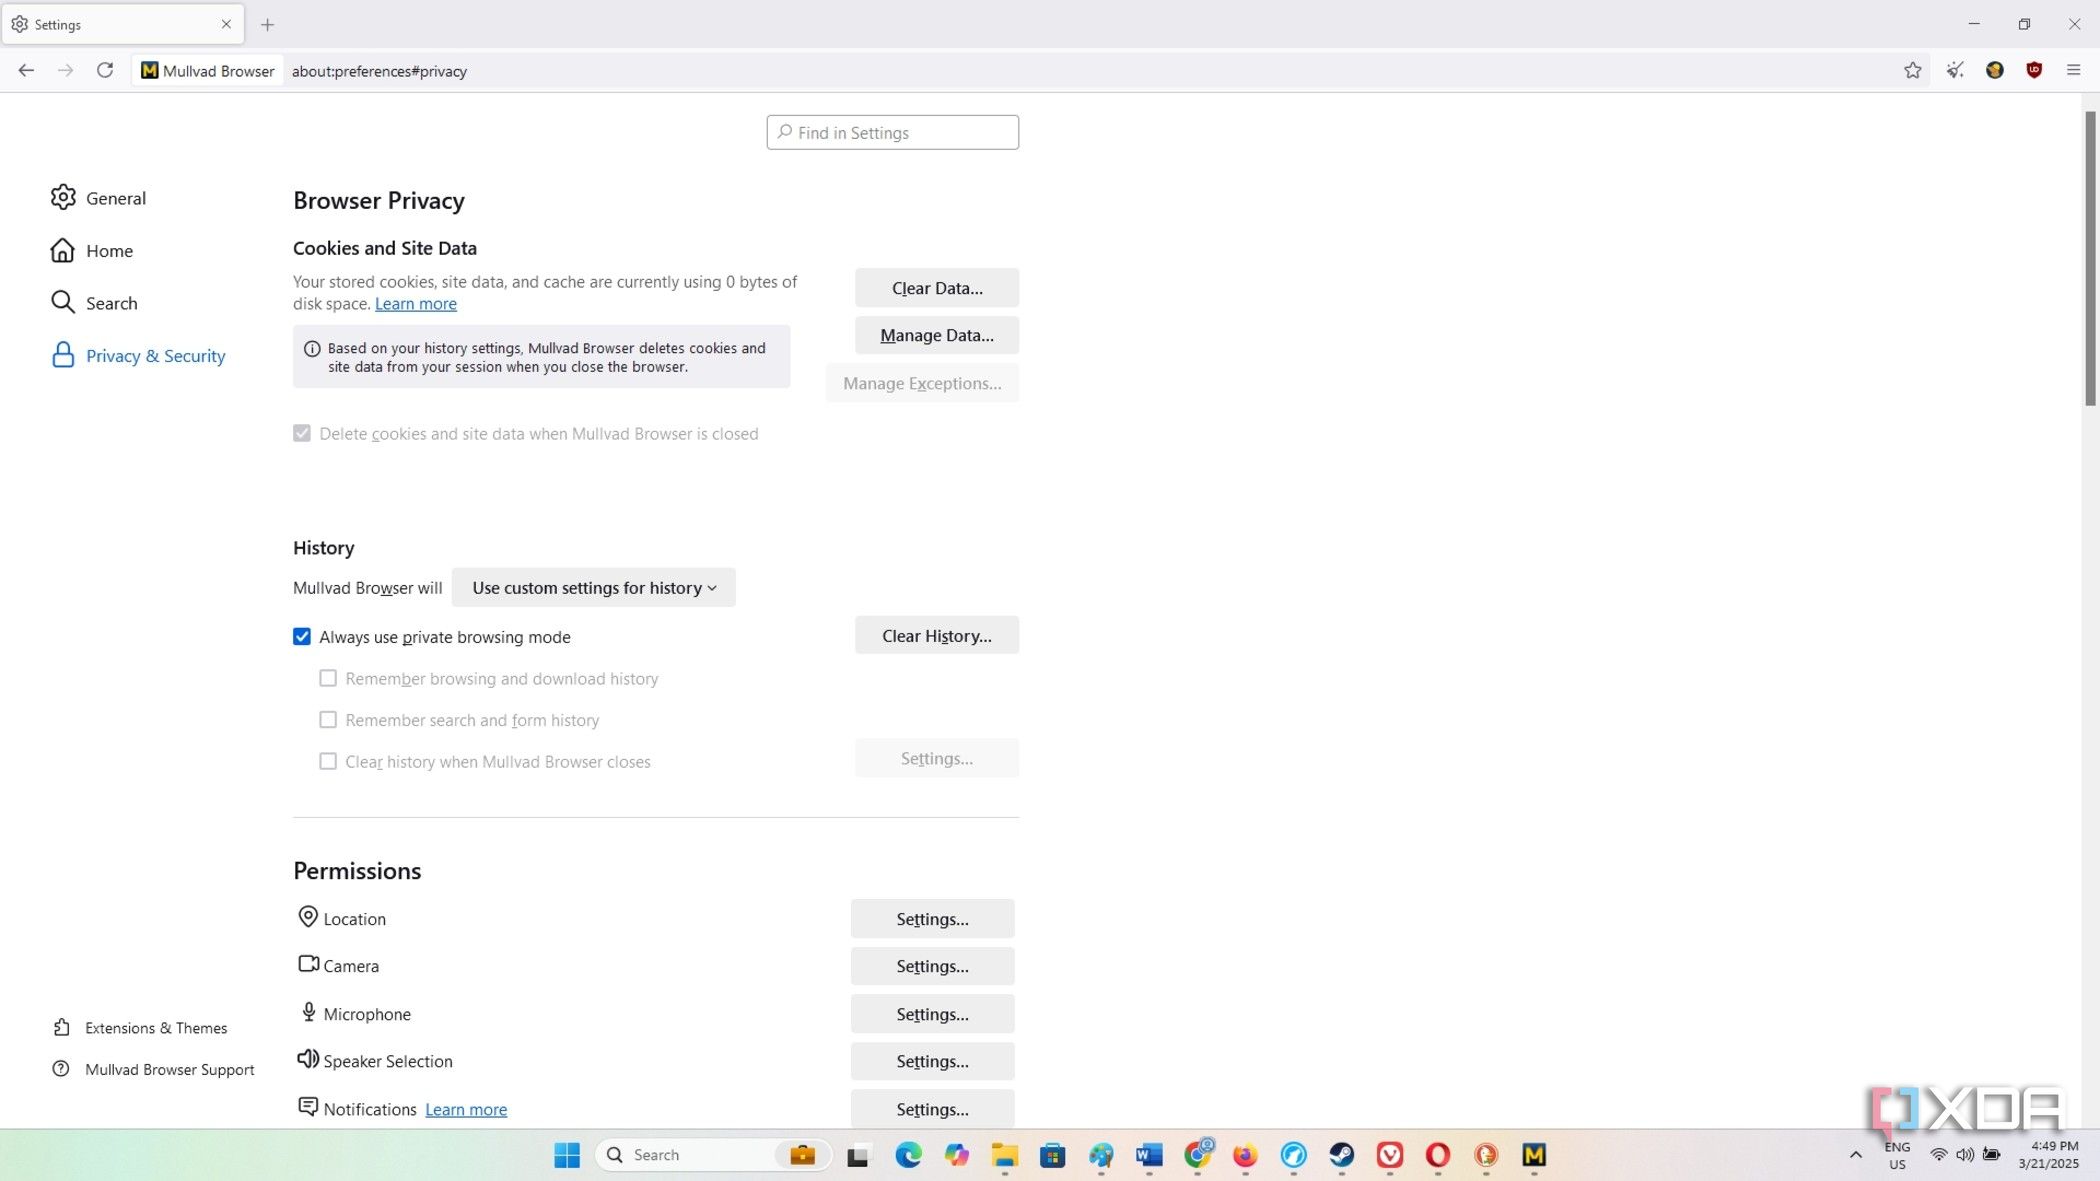Screen dimensions: 2100x1181
Task: Follow Learn more link under cookies text
Action: [416, 304]
